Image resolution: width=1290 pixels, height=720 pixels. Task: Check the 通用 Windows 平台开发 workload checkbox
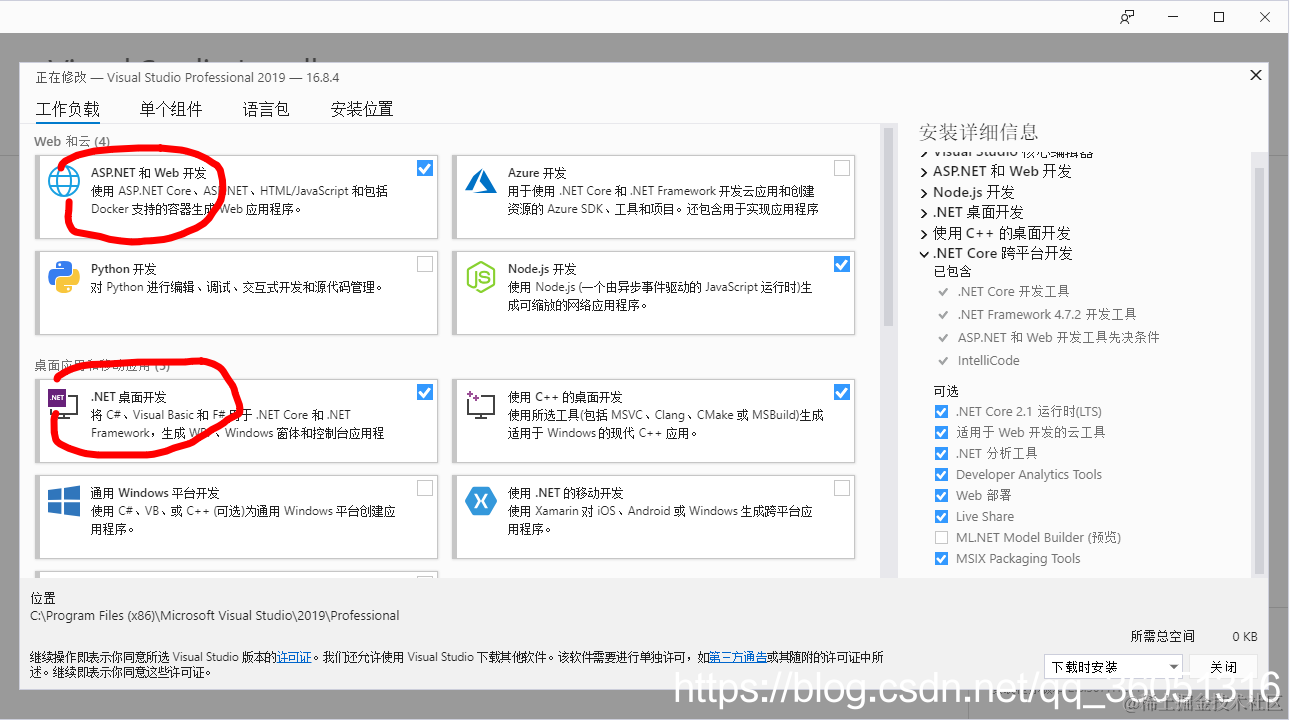tap(425, 488)
